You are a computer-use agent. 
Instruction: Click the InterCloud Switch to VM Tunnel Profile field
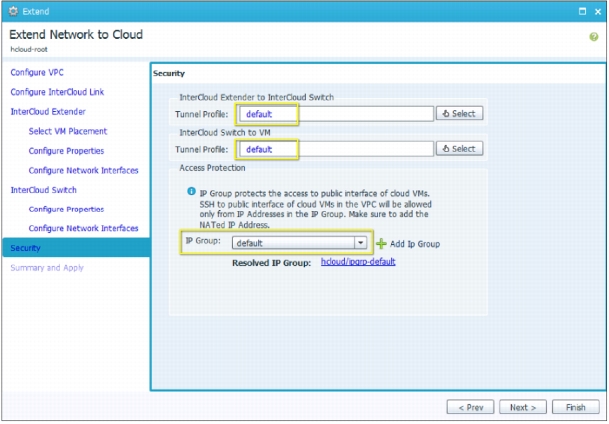pyautogui.click(x=336, y=149)
